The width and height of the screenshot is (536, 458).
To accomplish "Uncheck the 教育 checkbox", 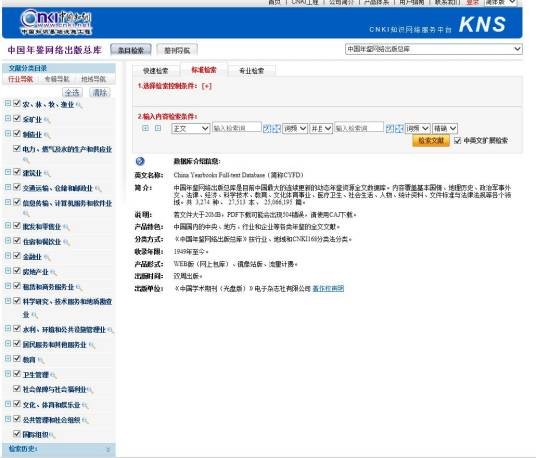I will (x=16, y=359).
